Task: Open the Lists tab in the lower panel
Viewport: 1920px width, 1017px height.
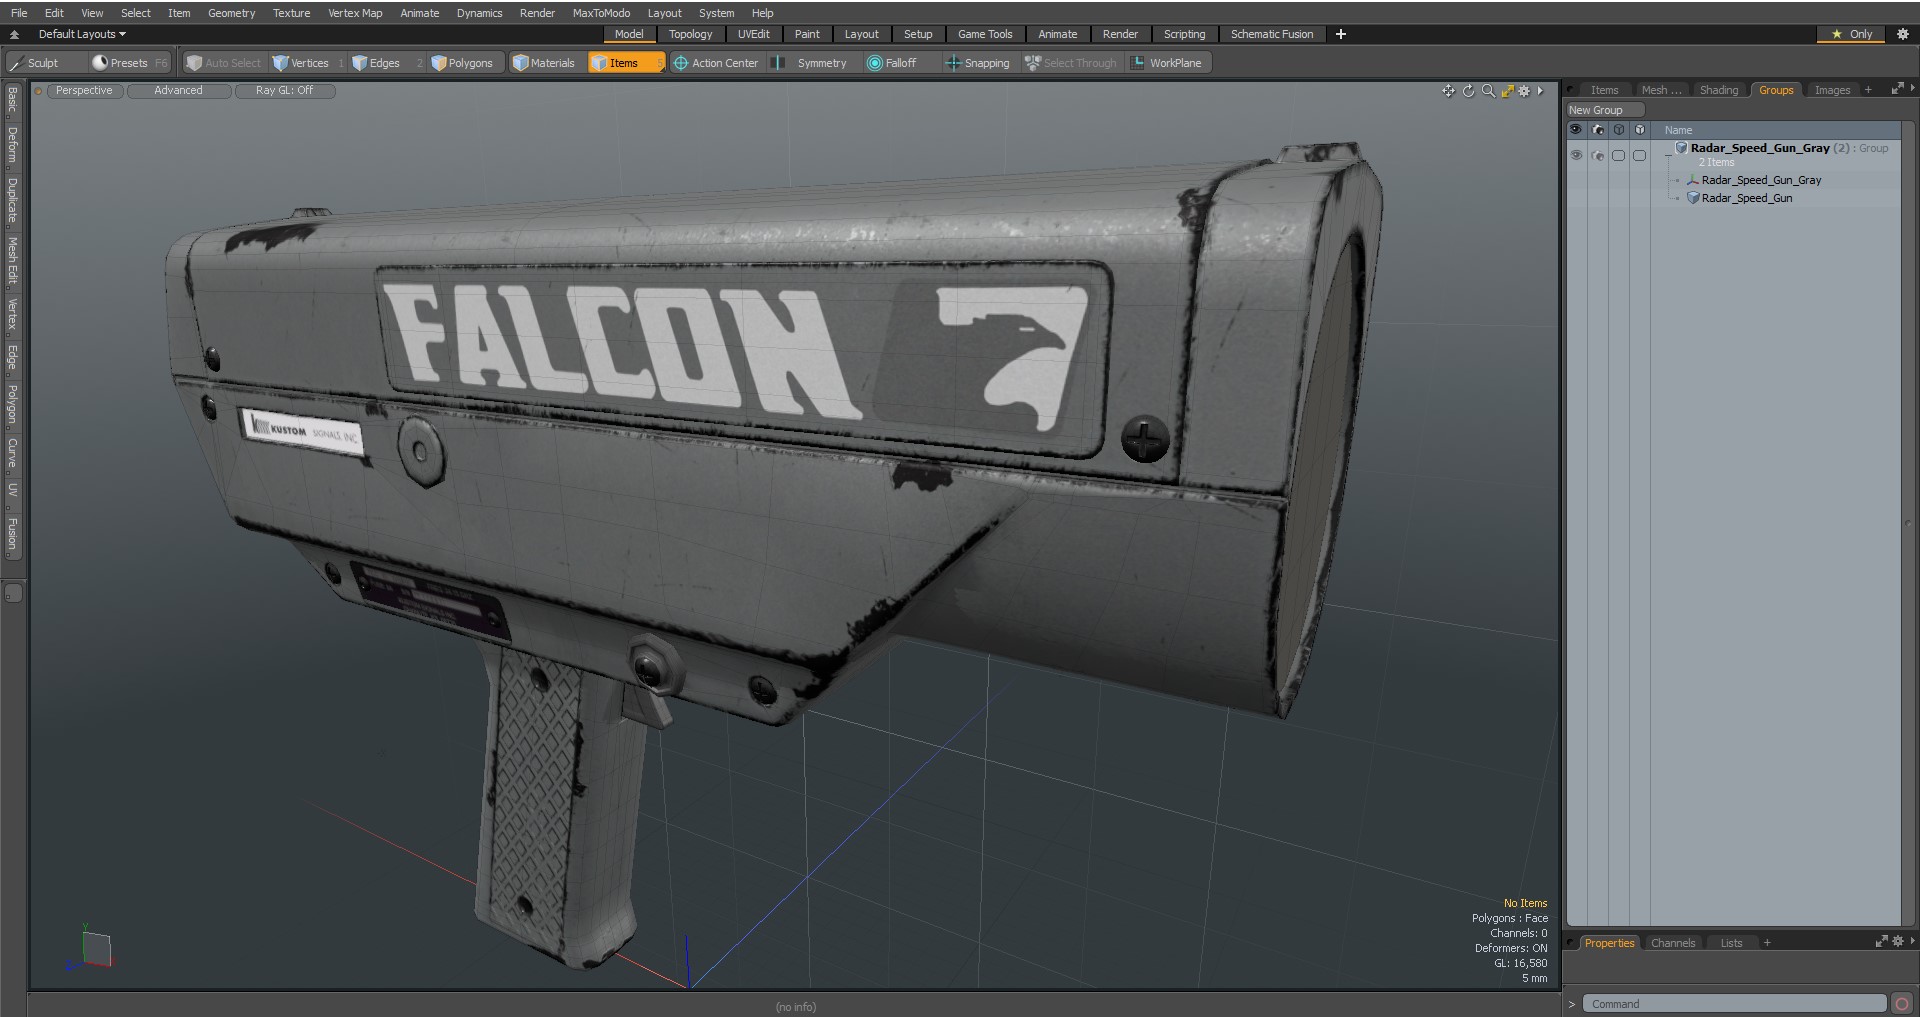Action: (x=1731, y=943)
